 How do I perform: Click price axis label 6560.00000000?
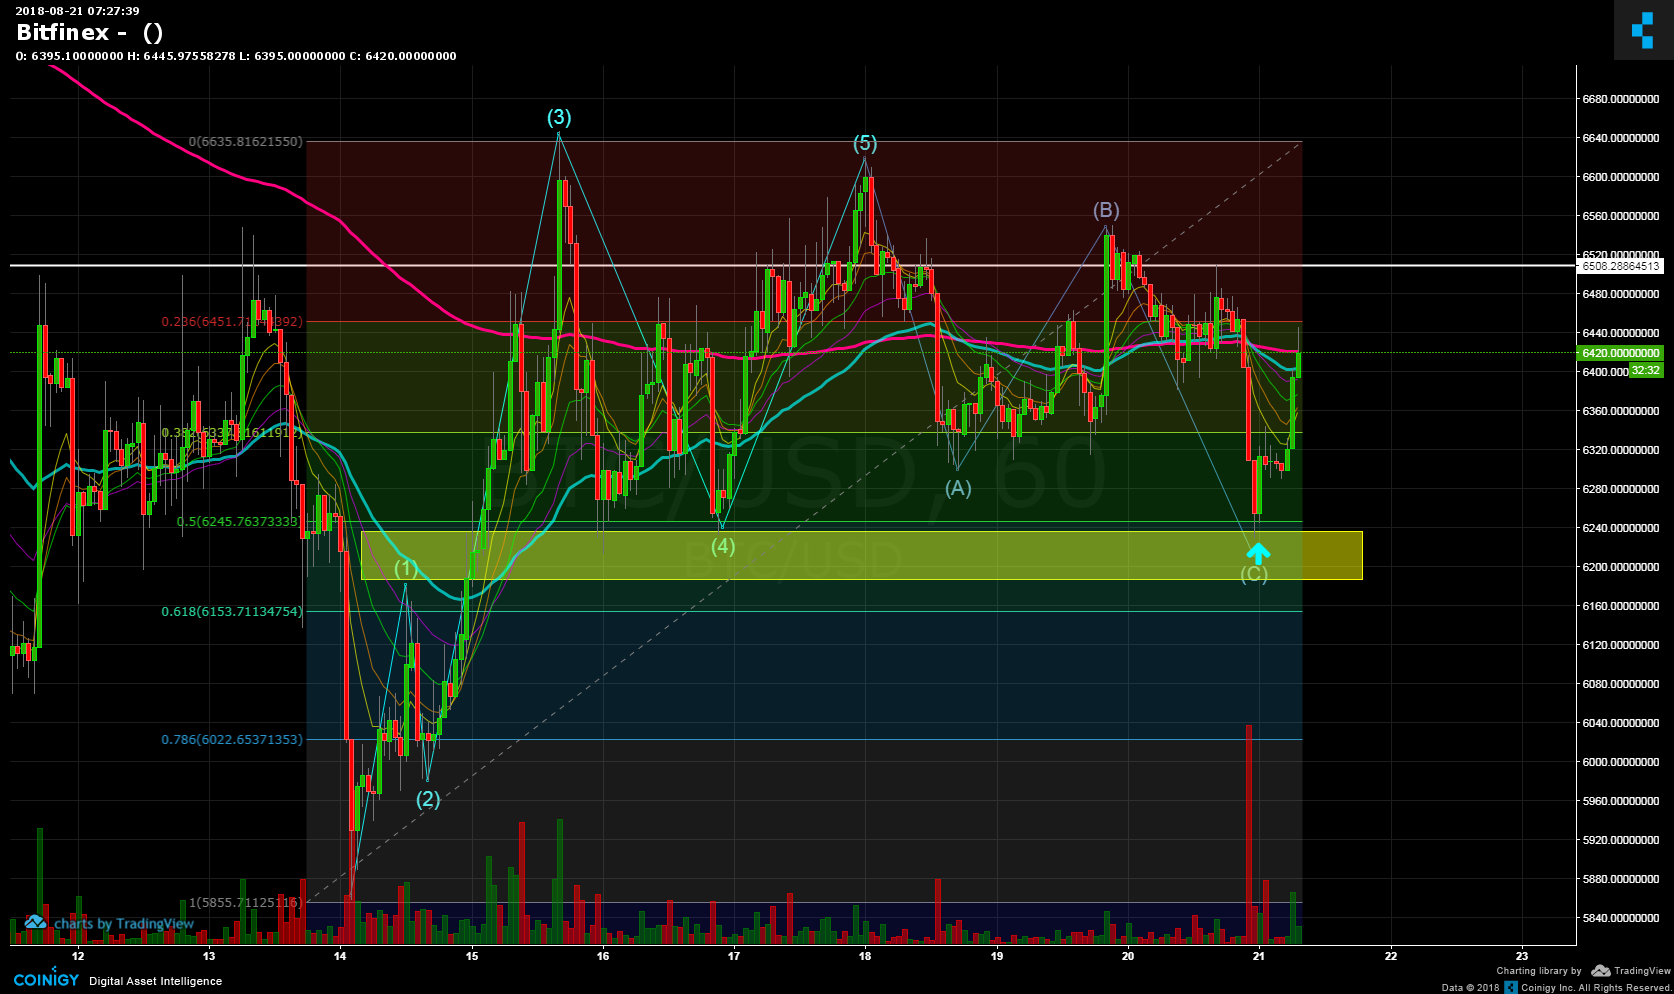(1620, 216)
